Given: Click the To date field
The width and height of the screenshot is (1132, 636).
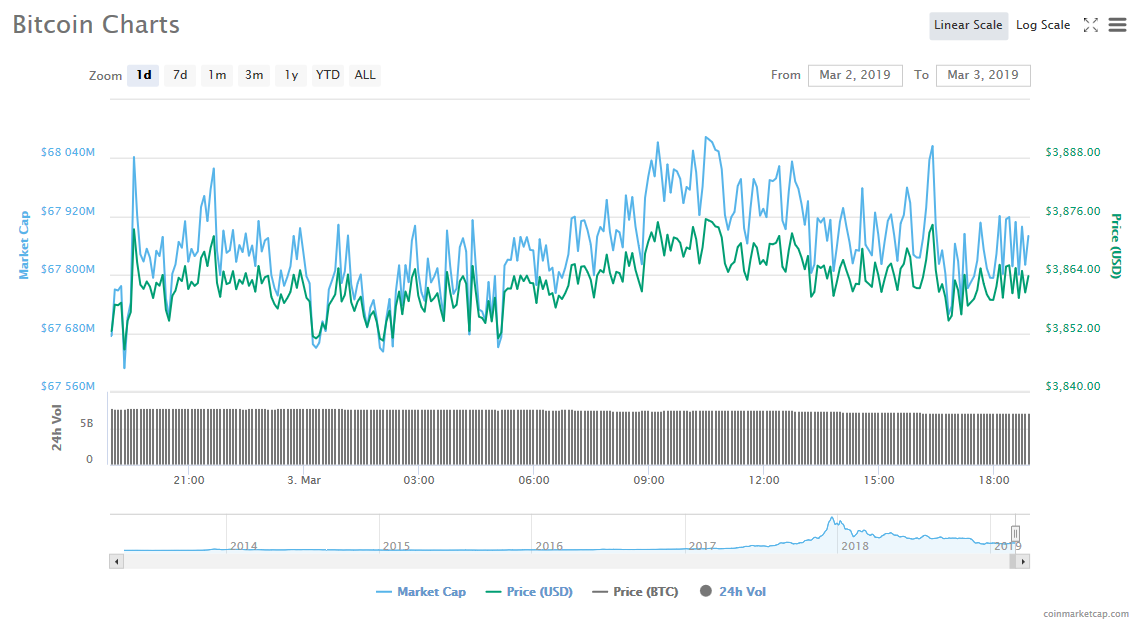Looking at the screenshot, I should [982, 75].
